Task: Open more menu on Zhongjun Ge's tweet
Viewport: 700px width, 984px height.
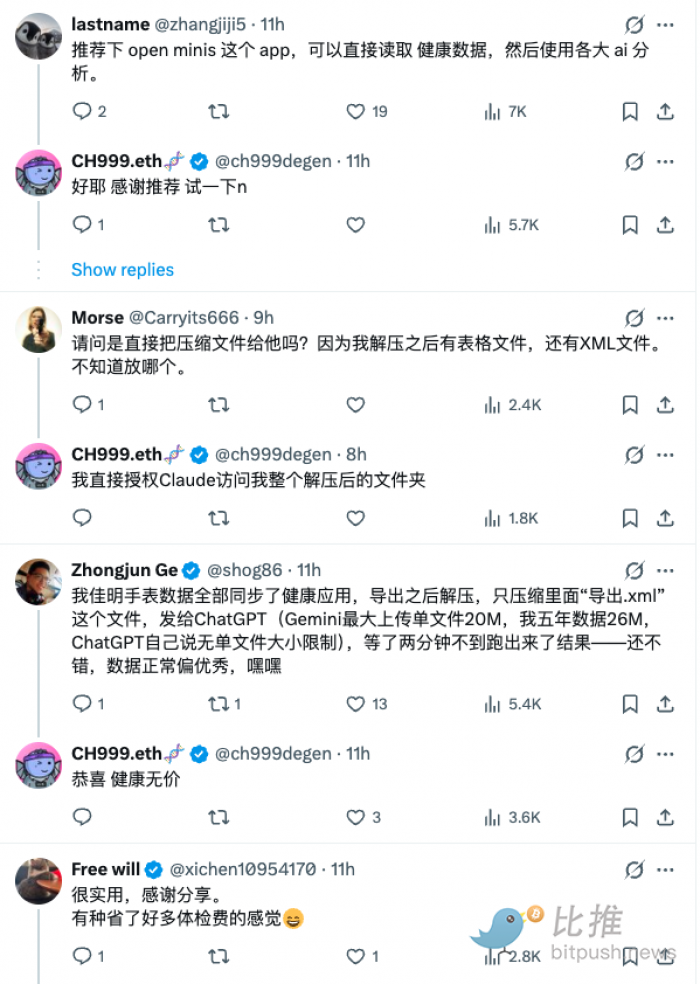Action: tap(665, 571)
